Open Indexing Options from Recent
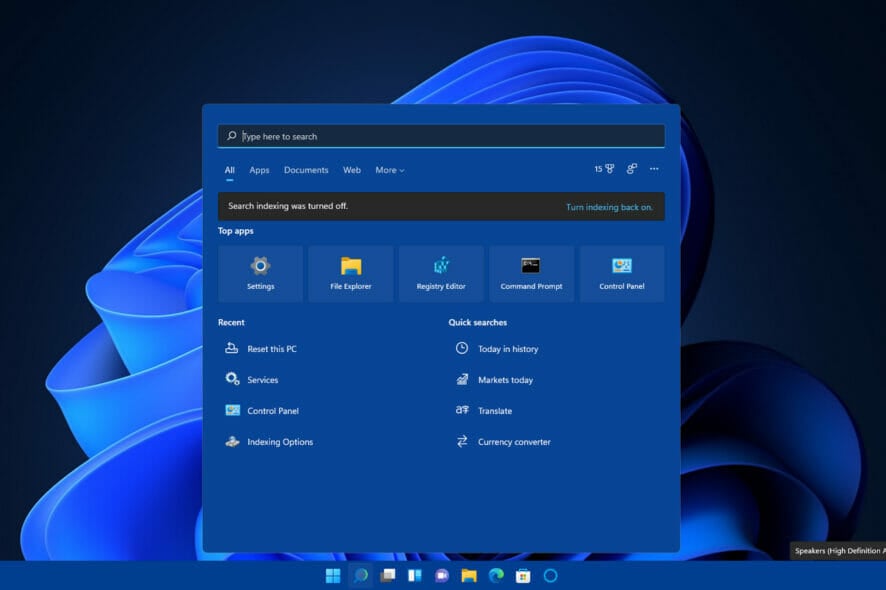 pos(281,441)
